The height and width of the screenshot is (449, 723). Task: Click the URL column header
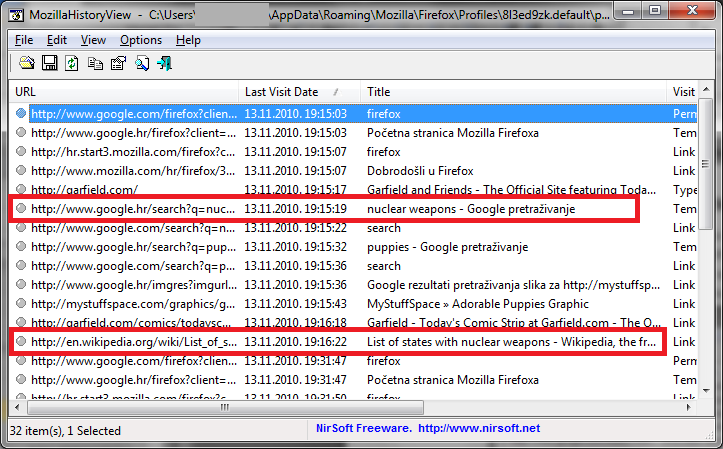tap(25, 92)
